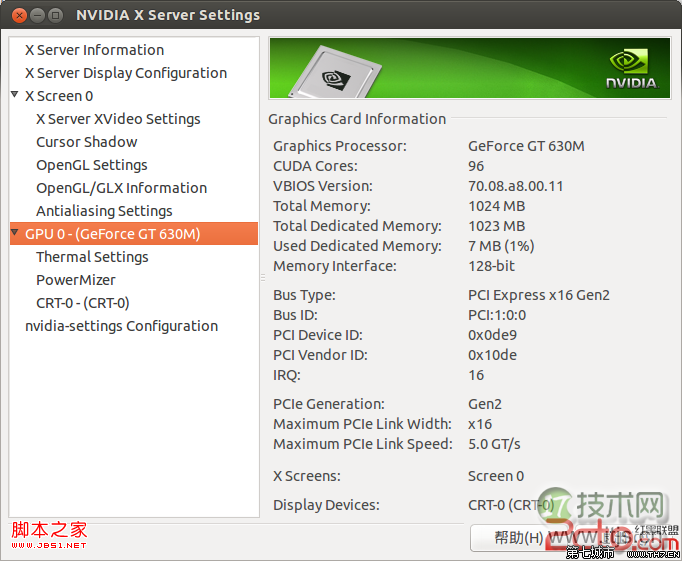Maximize the settings window
This screenshot has width=682, height=561.
click(55, 15)
